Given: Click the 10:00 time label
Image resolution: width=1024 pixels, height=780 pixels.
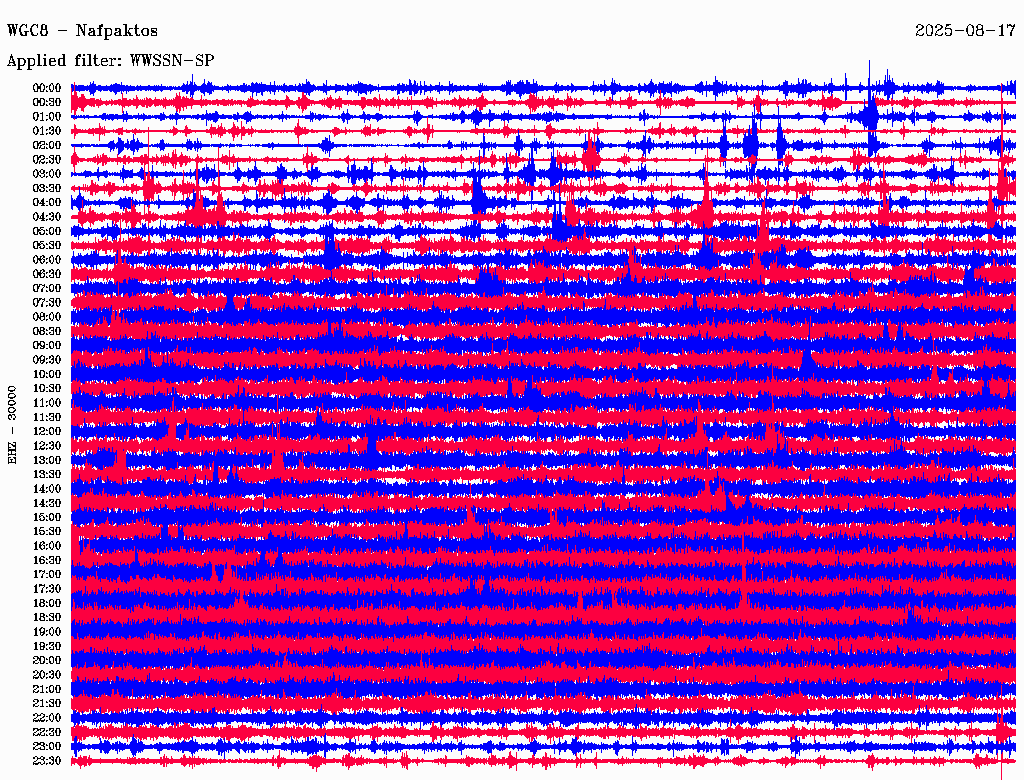Looking at the screenshot, I should tap(47, 374).
